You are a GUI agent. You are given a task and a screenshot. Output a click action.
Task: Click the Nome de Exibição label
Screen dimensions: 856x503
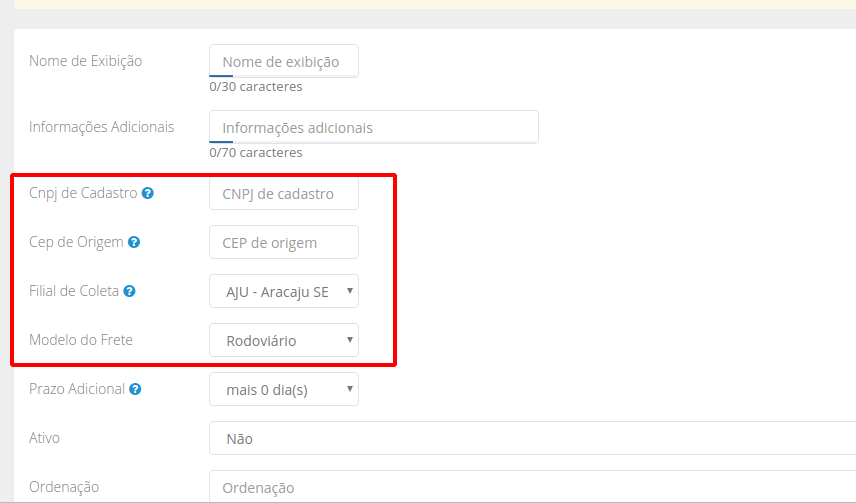pyautogui.click(x=86, y=61)
